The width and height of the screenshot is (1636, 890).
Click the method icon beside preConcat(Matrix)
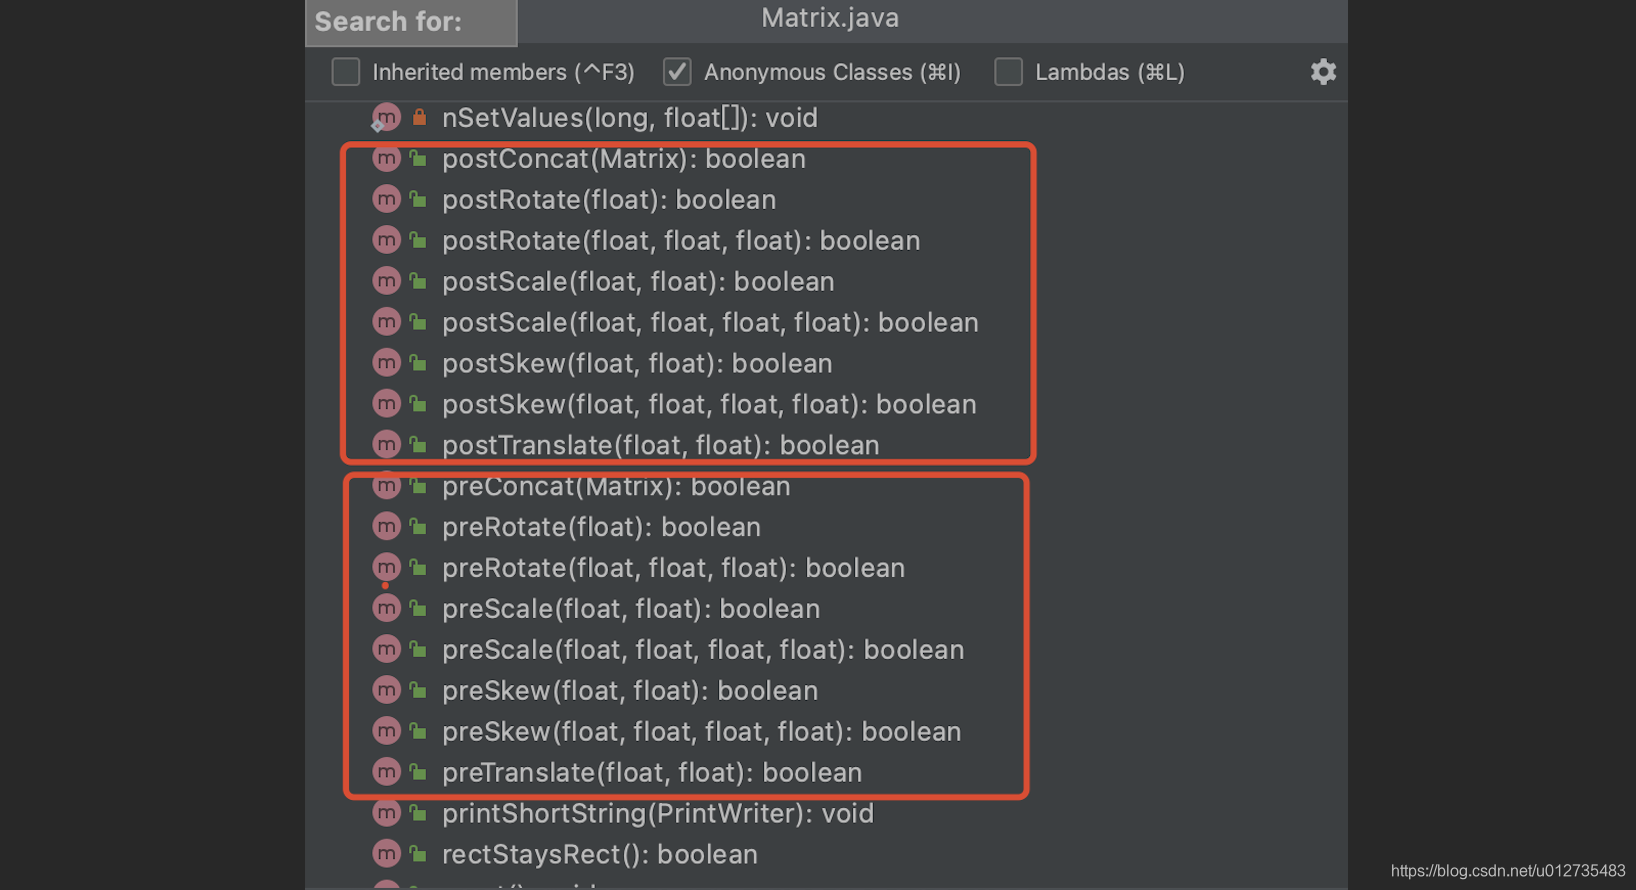point(386,485)
